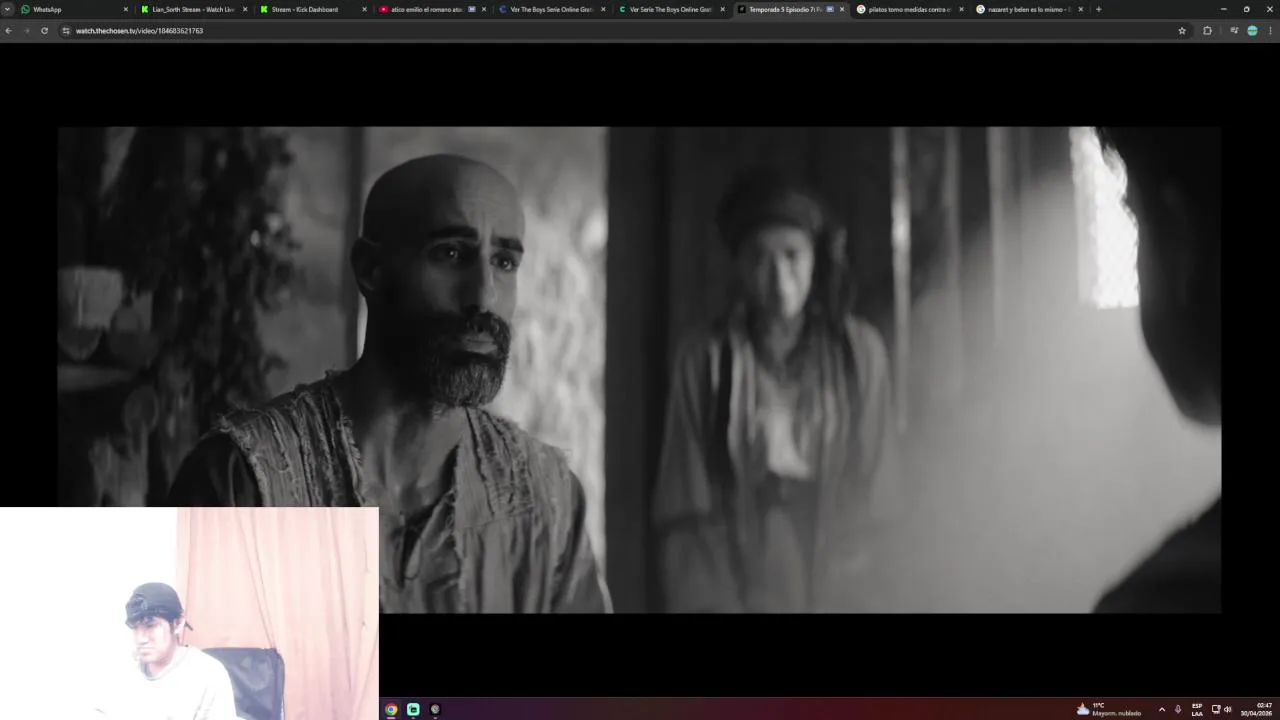This screenshot has height=720, width=1280.
Task: Click the microphone icon in system tray
Action: (x=1178, y=709)
